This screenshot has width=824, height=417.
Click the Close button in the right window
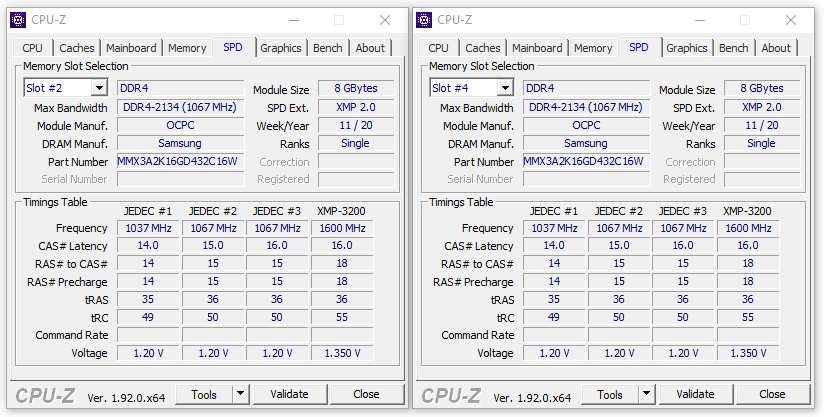coord(772,394)
